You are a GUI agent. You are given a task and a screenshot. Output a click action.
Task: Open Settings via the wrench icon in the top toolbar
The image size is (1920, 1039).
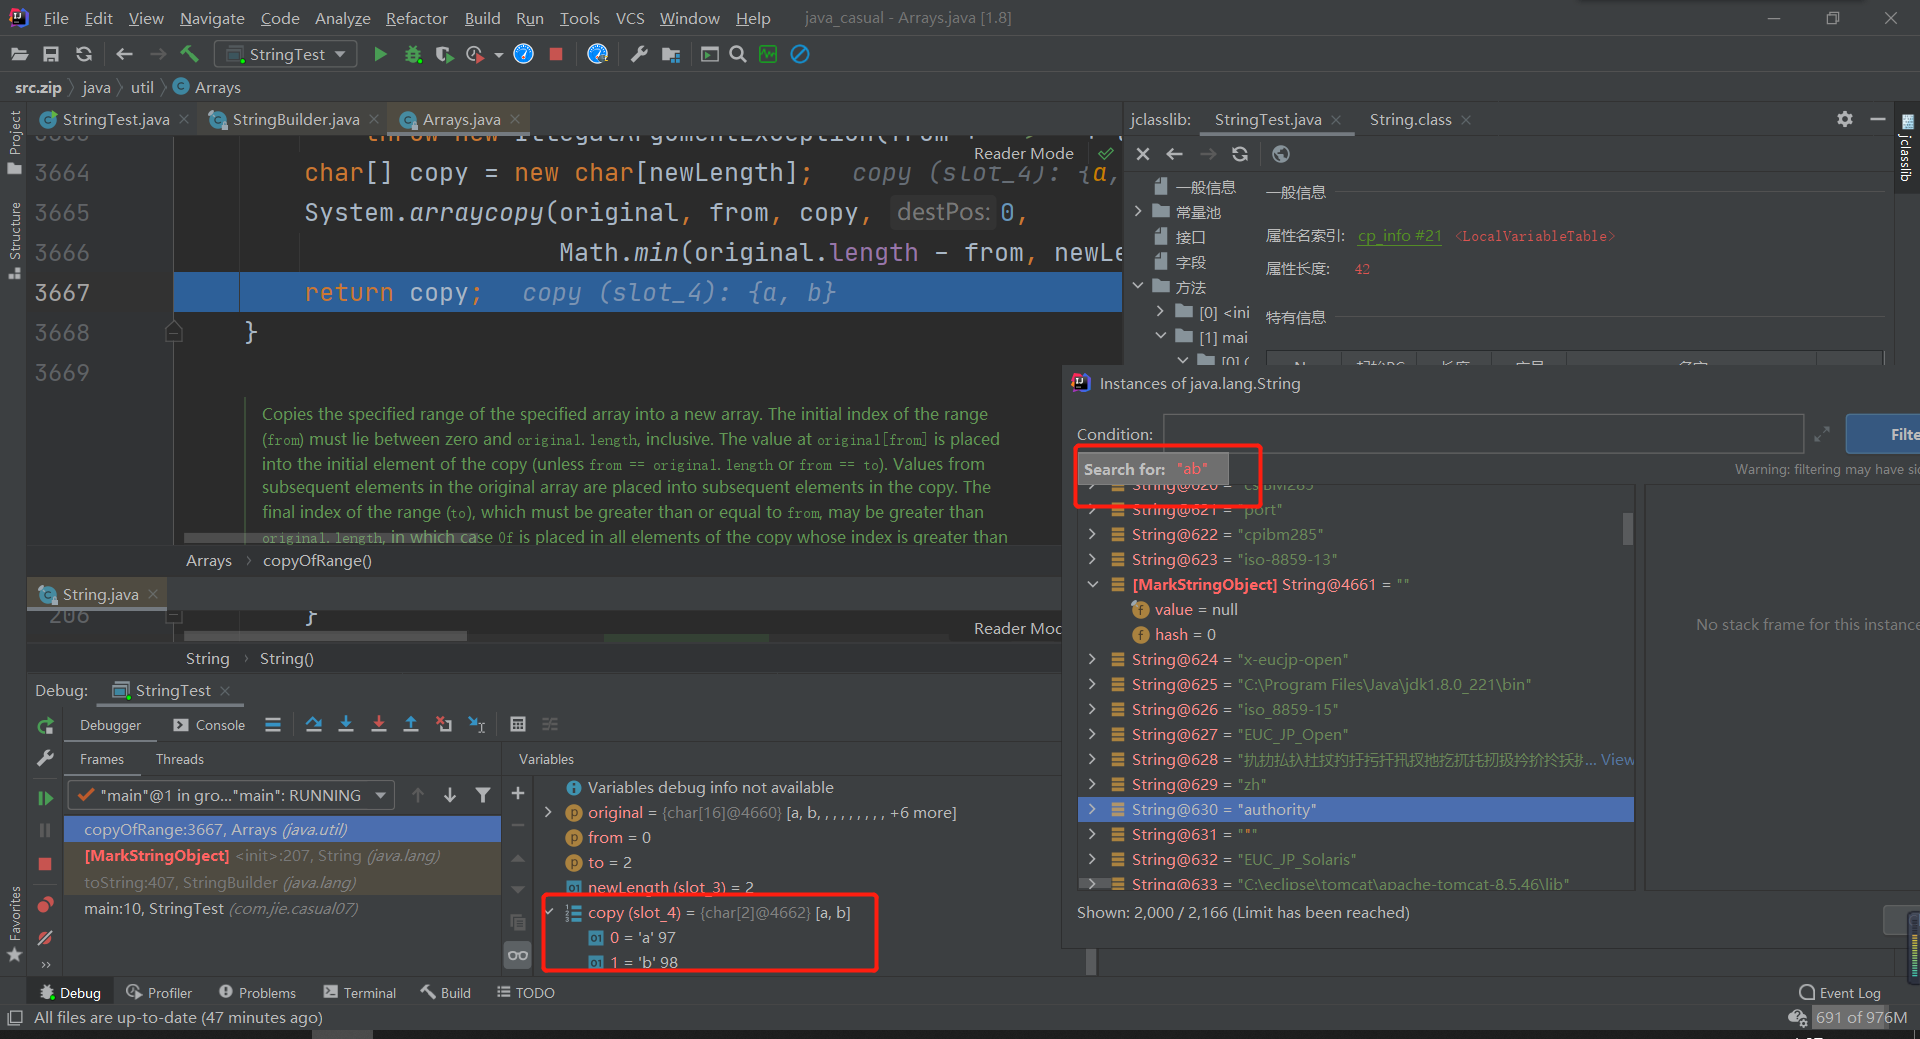point(639,54)
